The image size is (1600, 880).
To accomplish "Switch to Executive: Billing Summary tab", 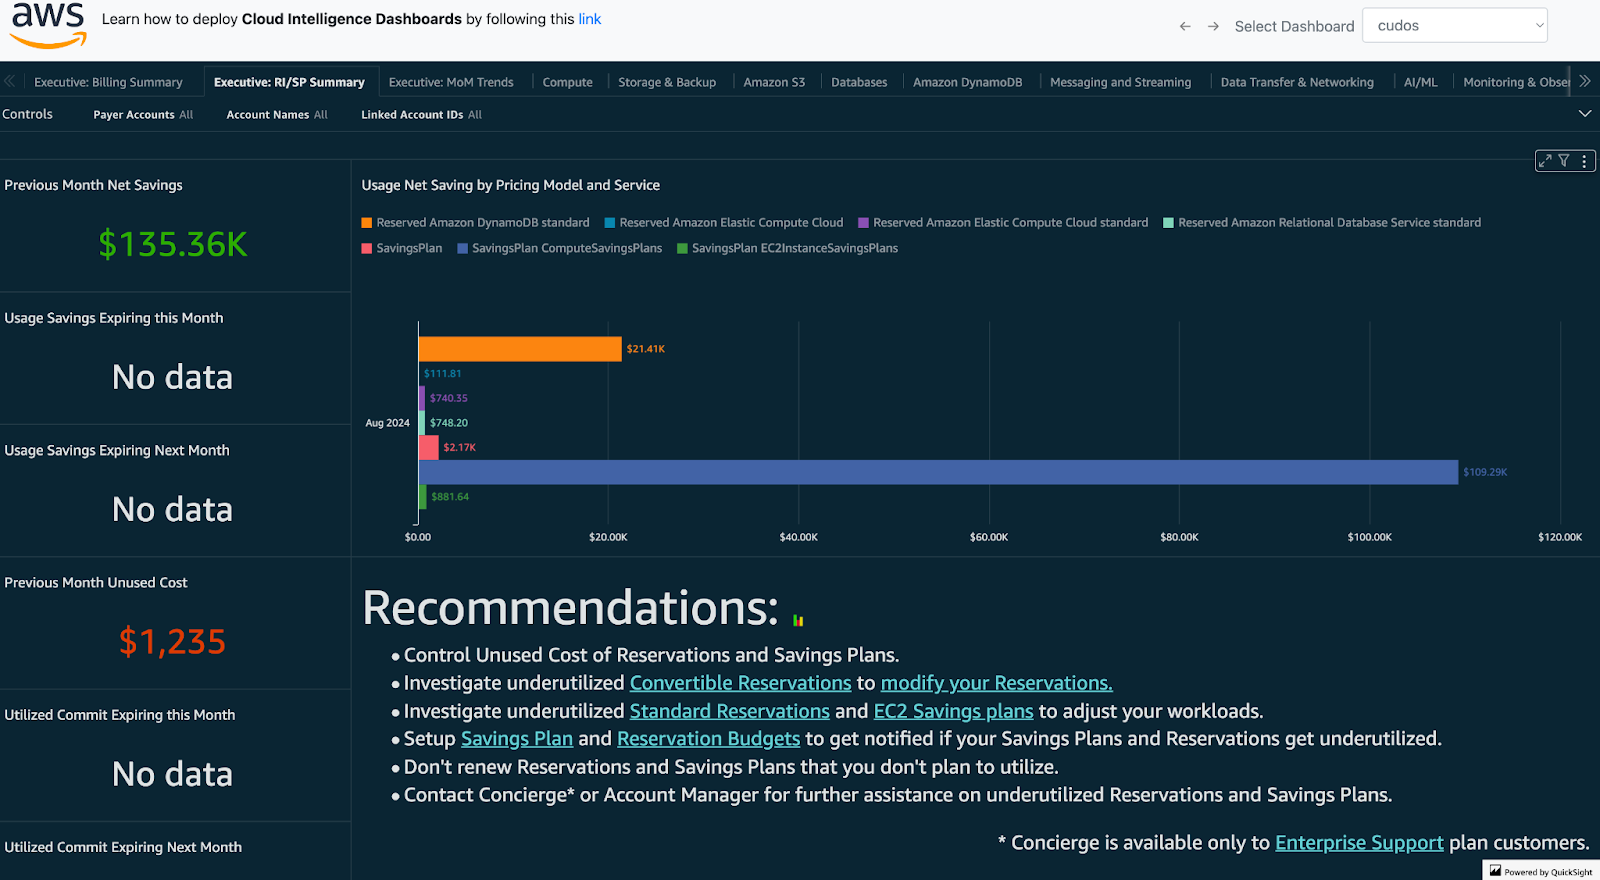I will 108,82.
